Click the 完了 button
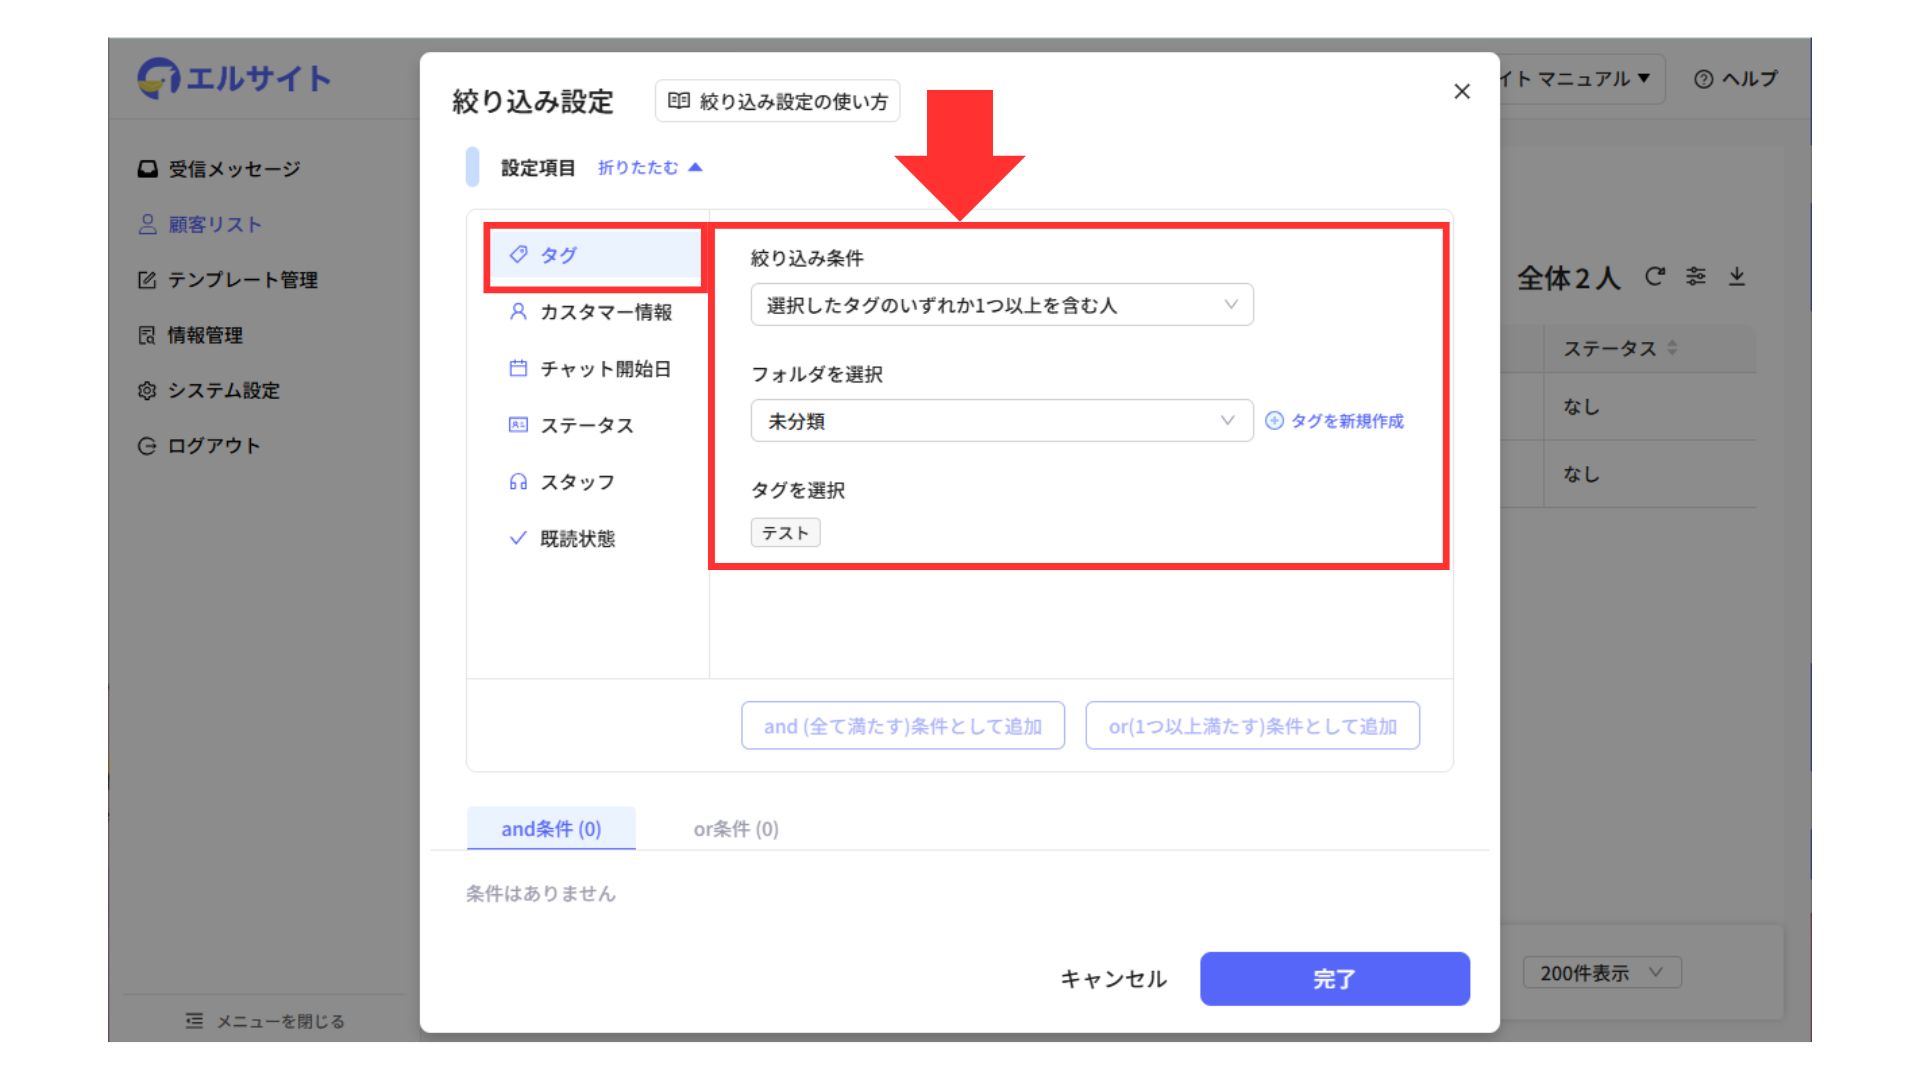1920x1080 pixels. click(x=1334, y=979)
